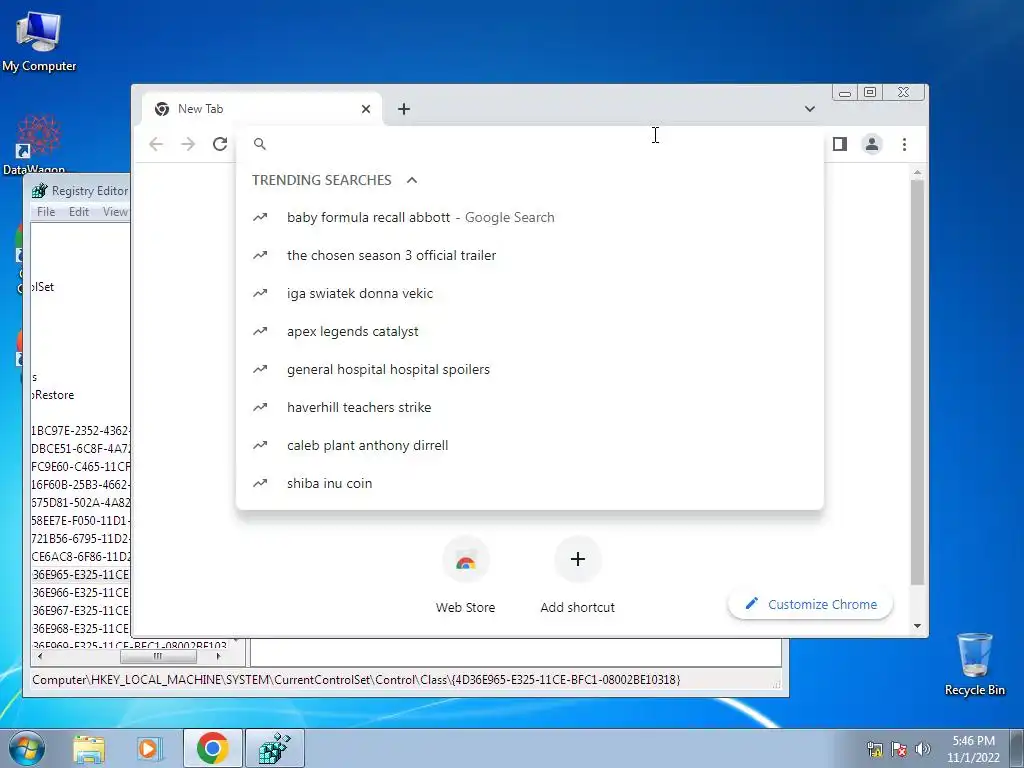Open My Computer desktop icon

pyautogui.click(x=39, y=40)
